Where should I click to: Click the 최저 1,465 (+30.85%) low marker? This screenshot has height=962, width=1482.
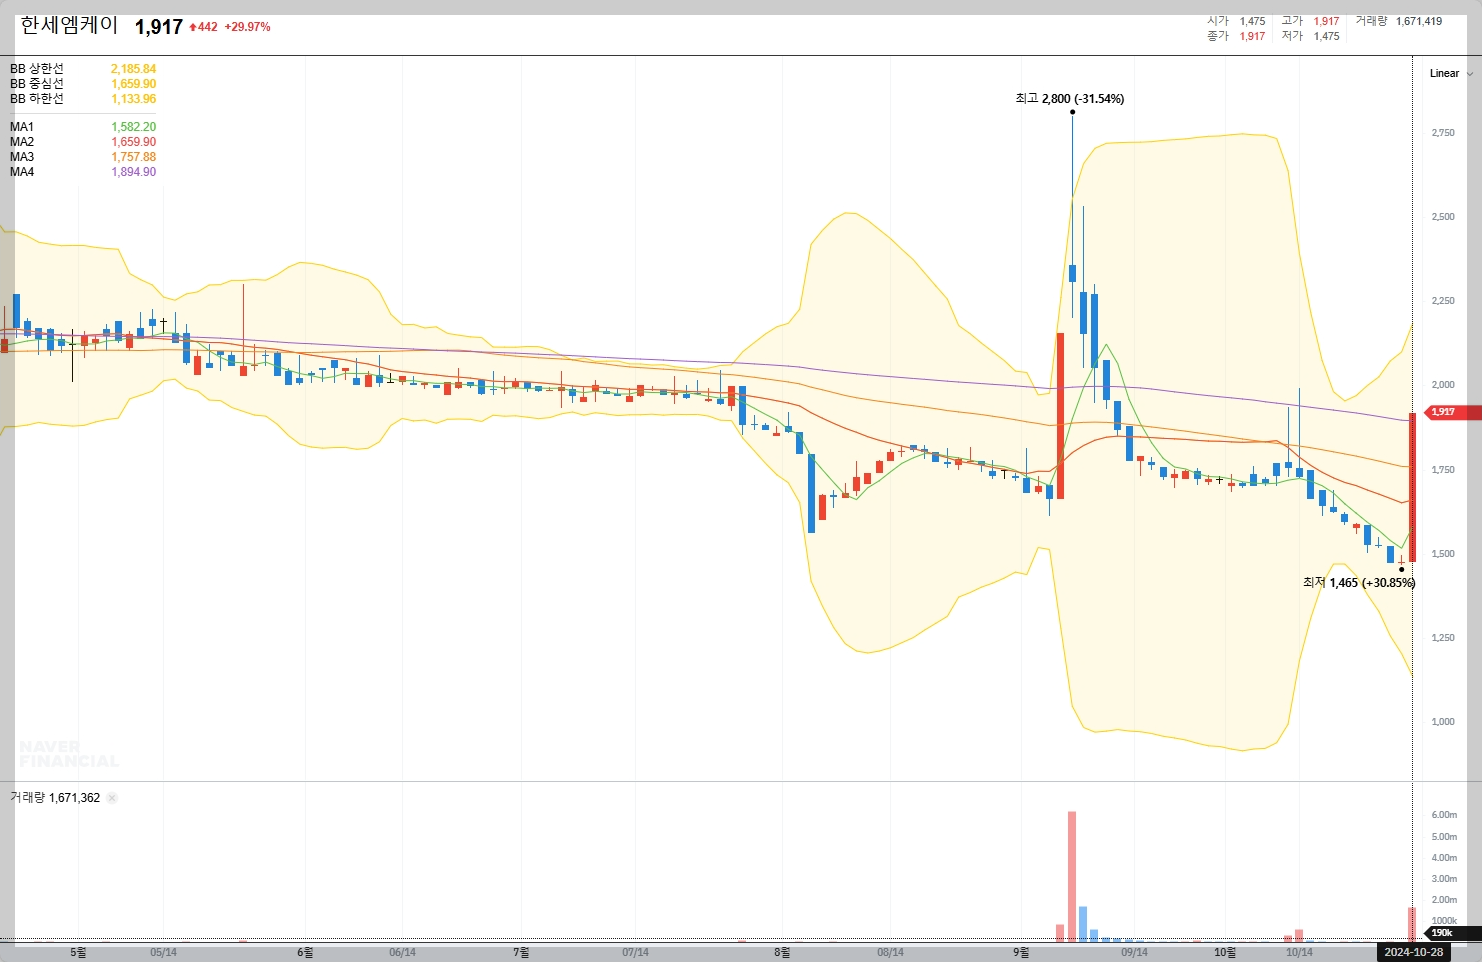(x=1359, y=582)
